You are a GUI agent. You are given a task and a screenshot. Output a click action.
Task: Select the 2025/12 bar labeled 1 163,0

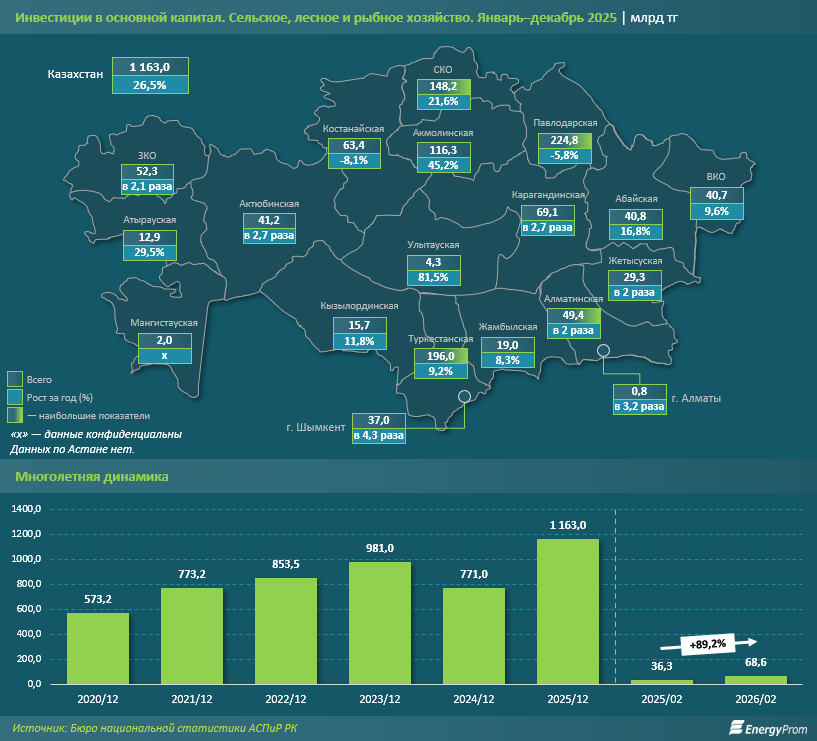(568, 611)
